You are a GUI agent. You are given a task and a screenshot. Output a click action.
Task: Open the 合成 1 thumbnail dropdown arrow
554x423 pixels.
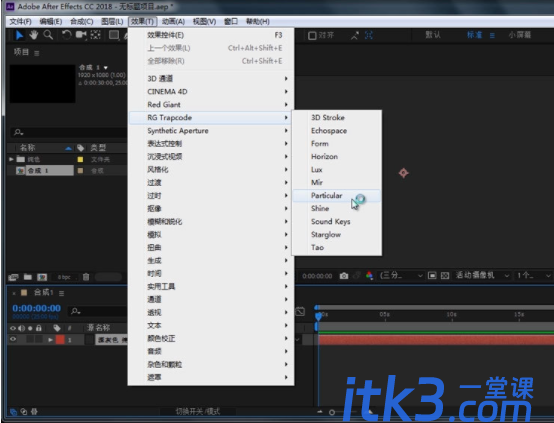coord(106,67)
